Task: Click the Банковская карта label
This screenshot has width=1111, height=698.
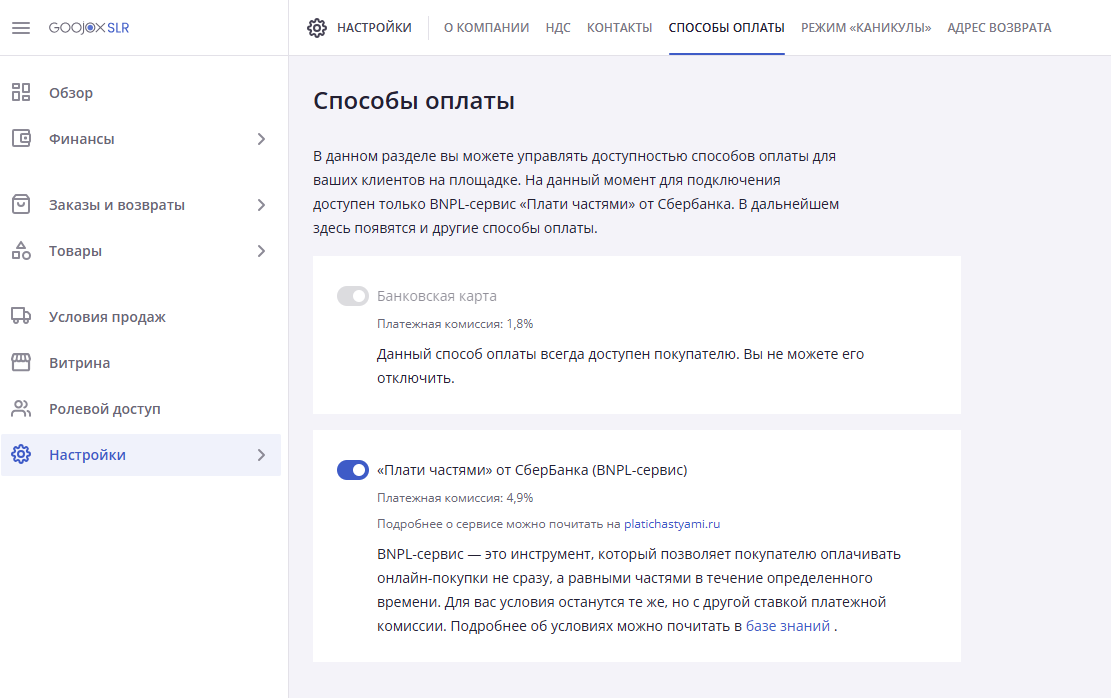Action: coord(436,296)
